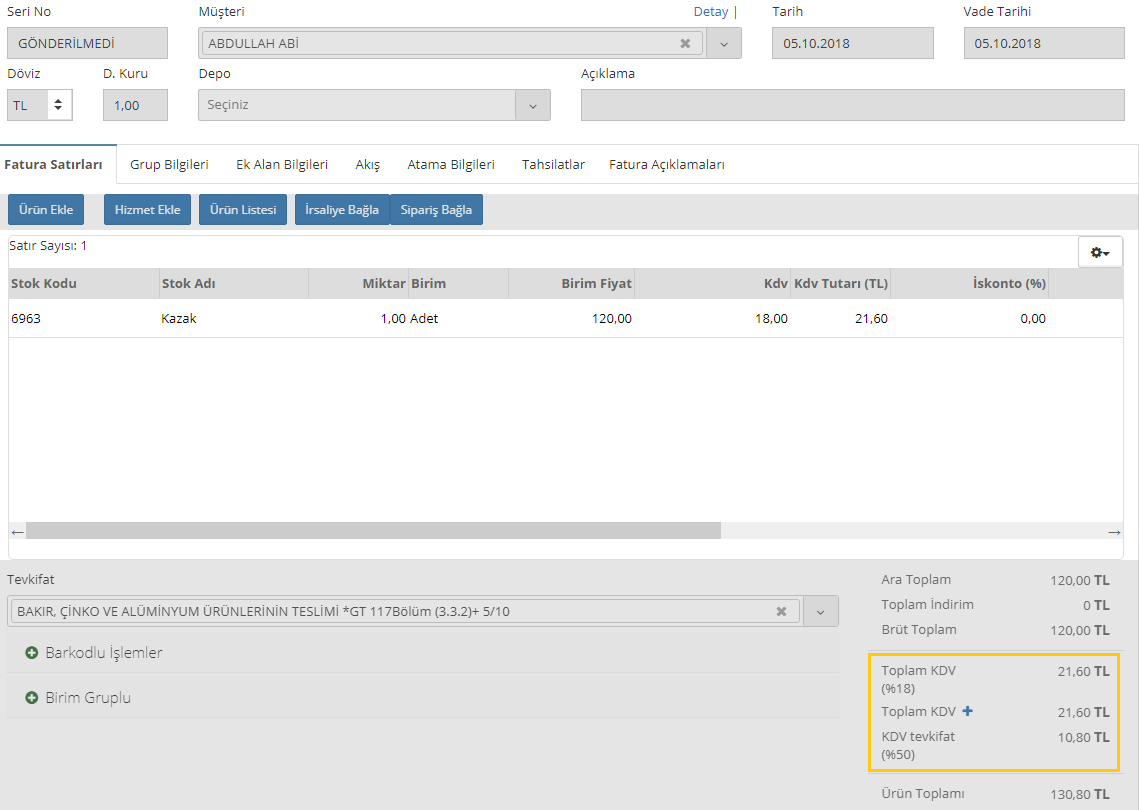Open the Tahsilatlar tab
Image resolution: width=1139 pixels, height=810 pixels.
coord(553,165)
